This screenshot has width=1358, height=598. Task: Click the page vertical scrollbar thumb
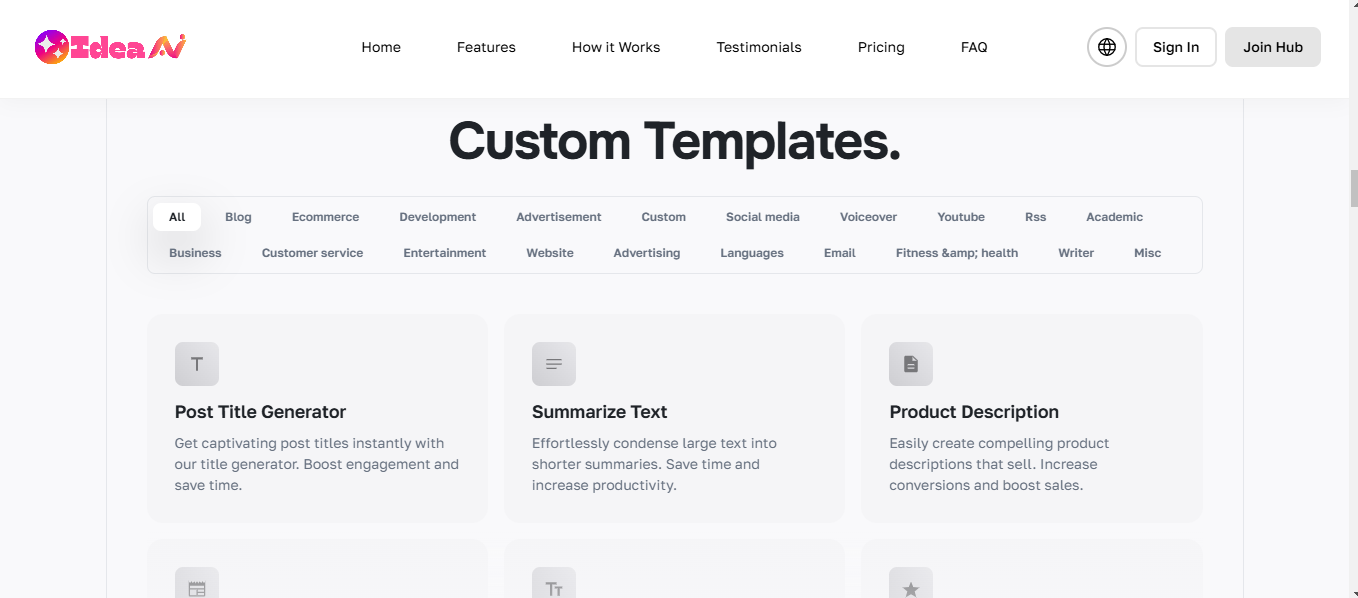1354,188
